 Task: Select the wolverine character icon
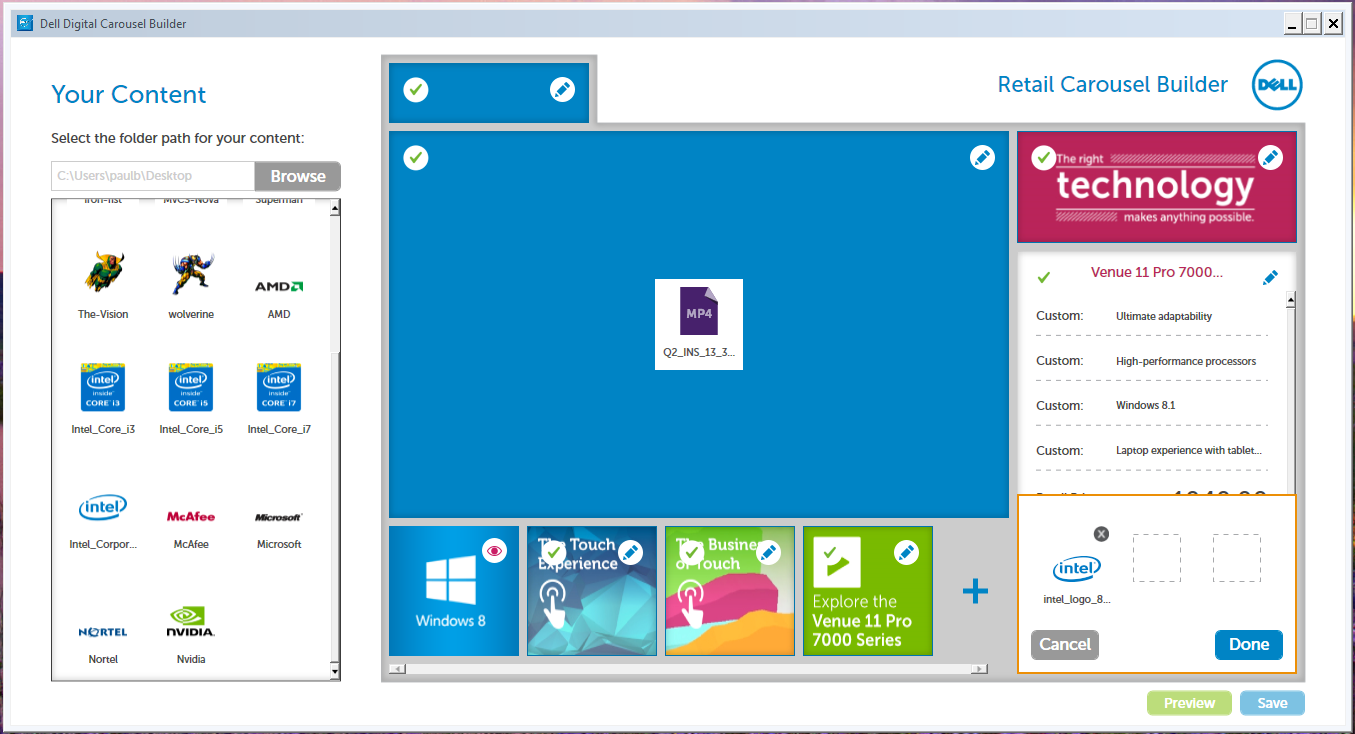[x=191, y=273]
